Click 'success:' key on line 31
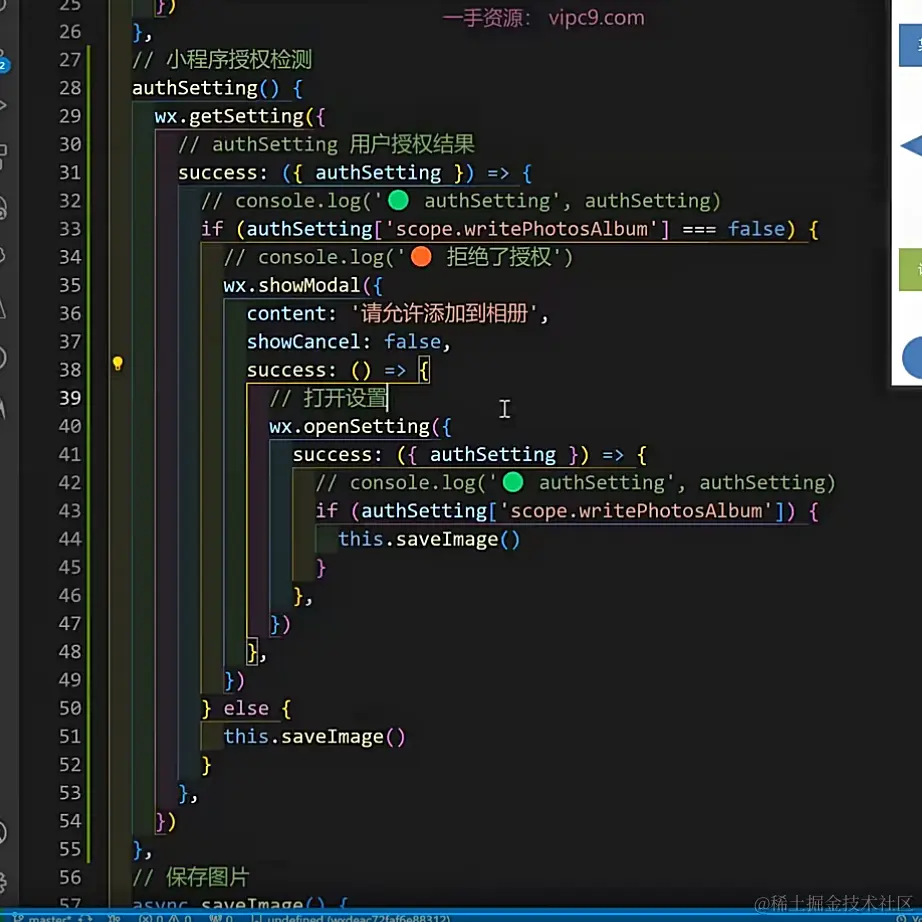Viewport: 922px width, 922px height. (223, 173)
